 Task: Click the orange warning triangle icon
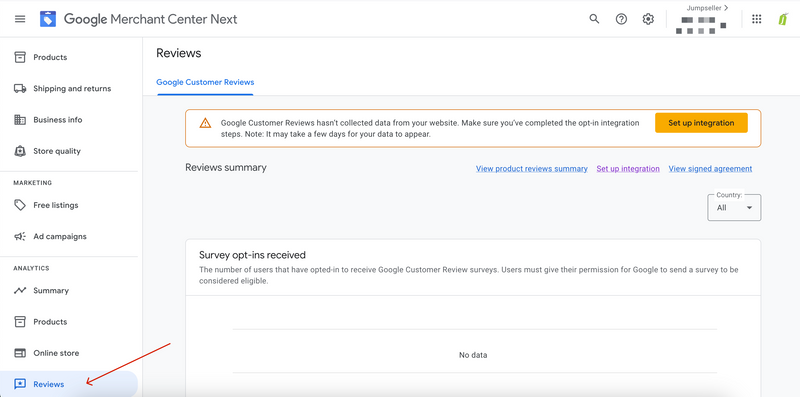205,122
